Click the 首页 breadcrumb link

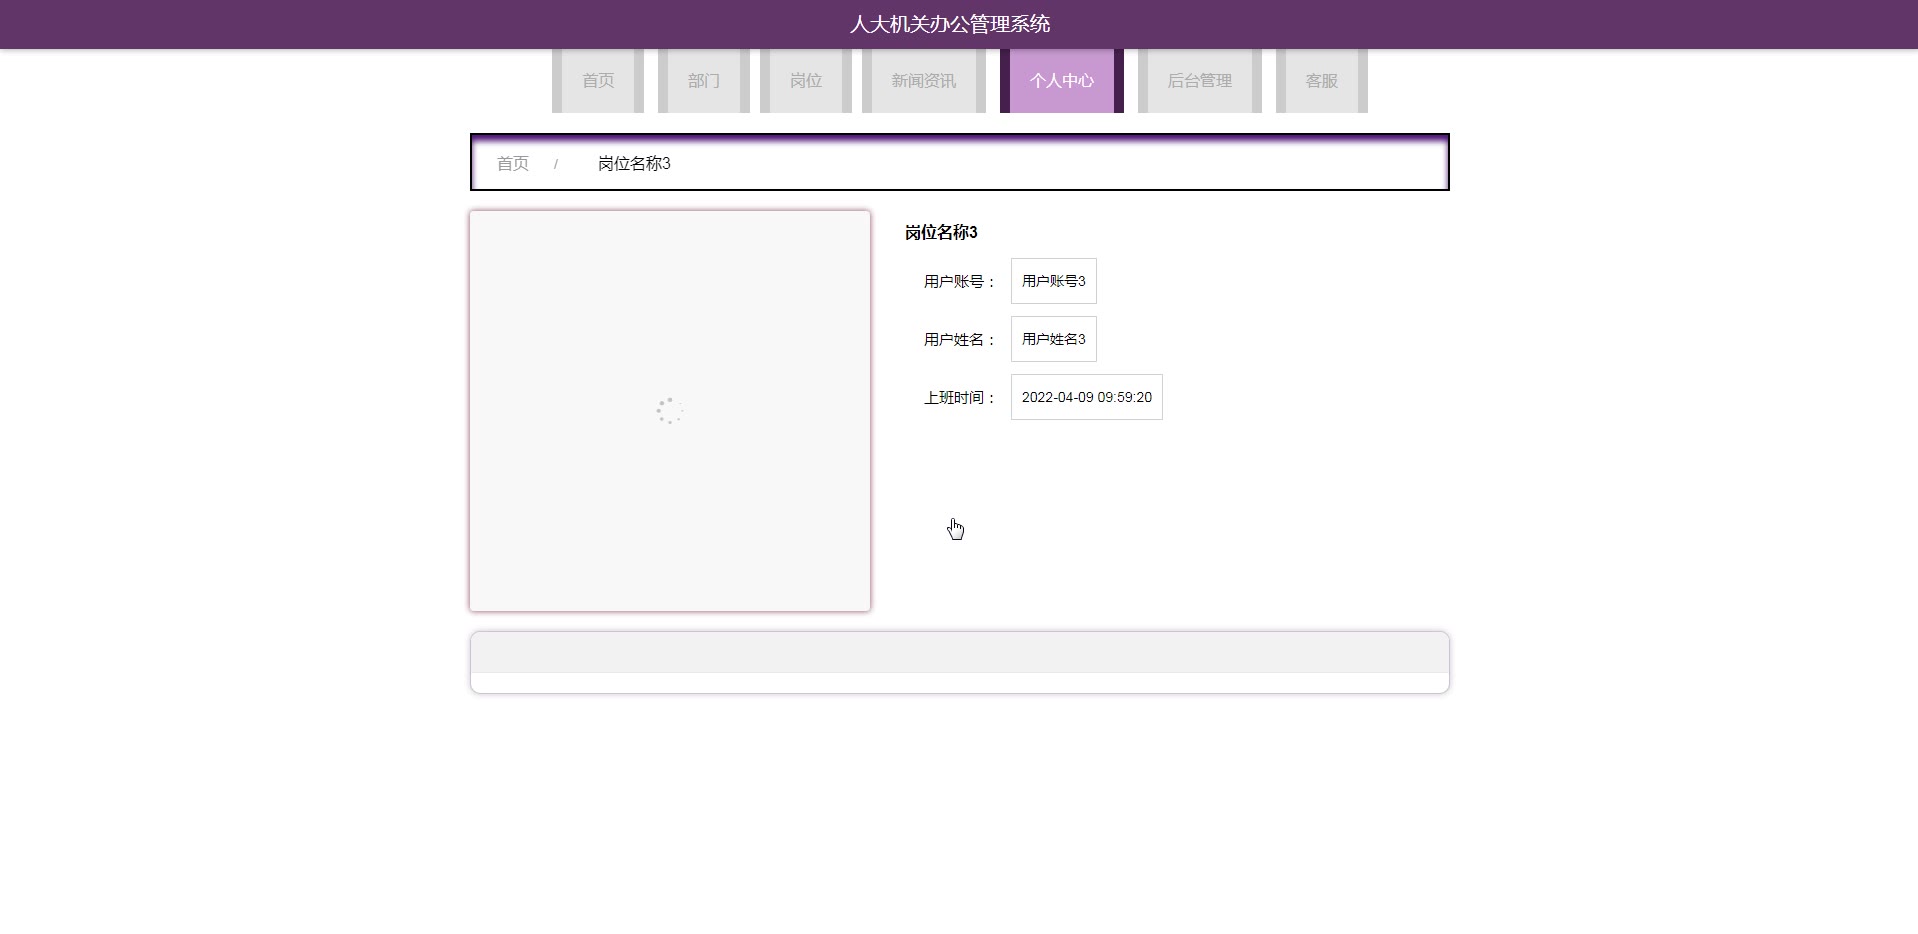tap(513, 163)
